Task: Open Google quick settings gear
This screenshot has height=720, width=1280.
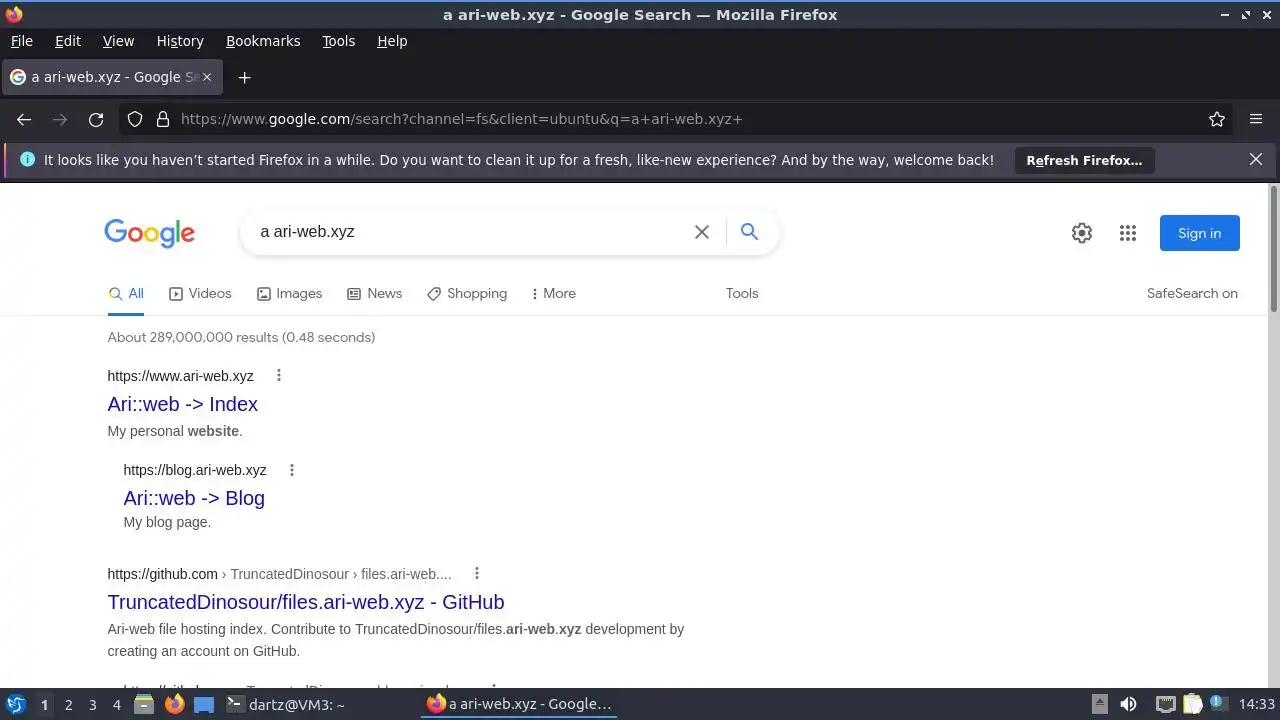Action: click(x=1082, y=233)
